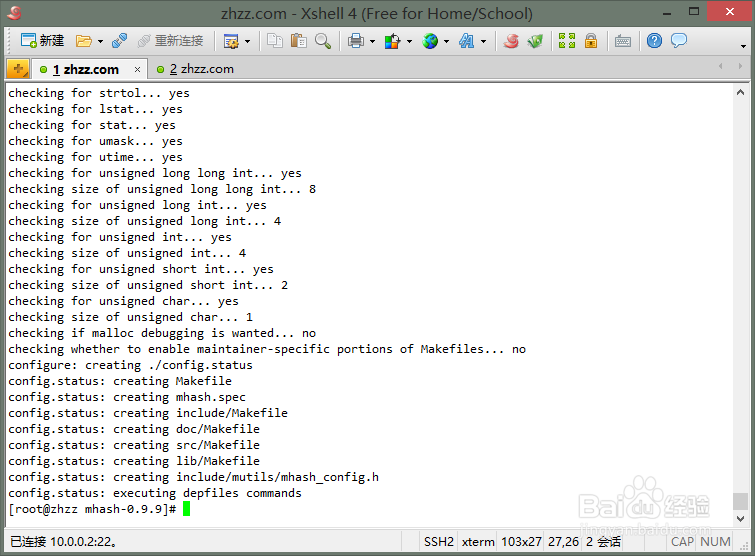Switch to tab 2 zhzz.com
The width and height of the screenshot is (755, 556).
pos(195,69)
